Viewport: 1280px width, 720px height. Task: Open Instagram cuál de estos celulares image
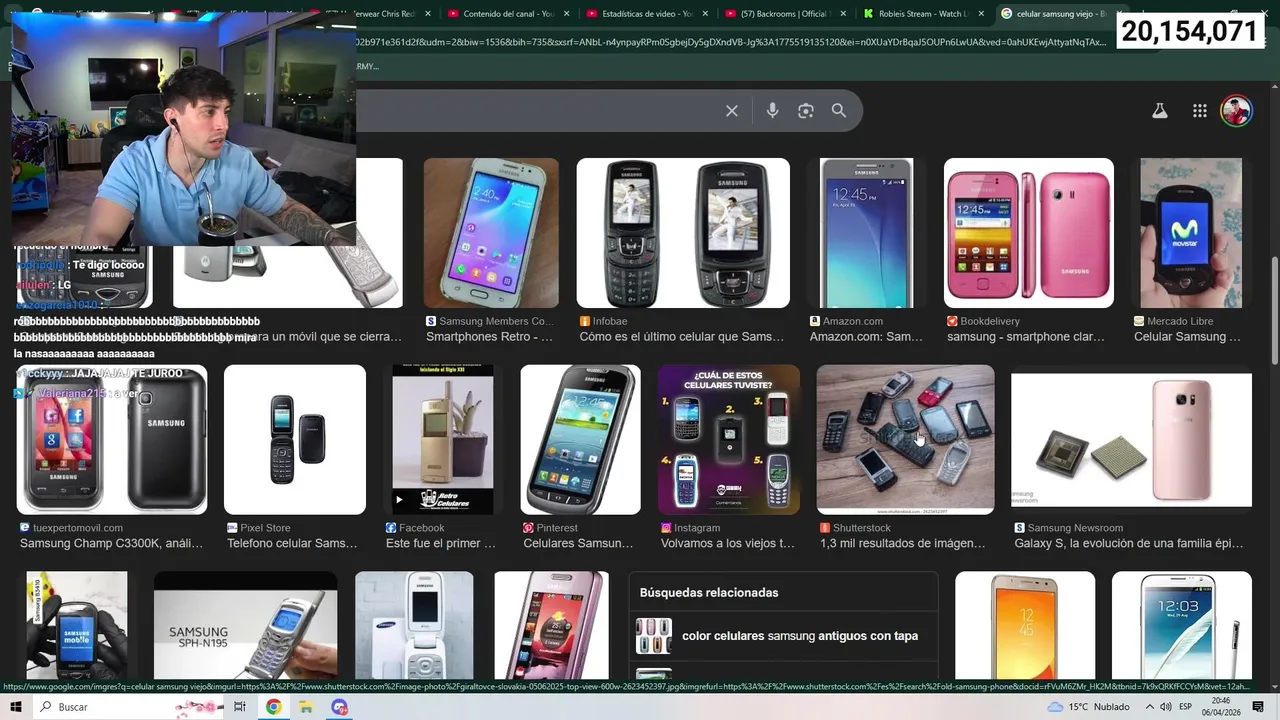(x=729, y=440)
